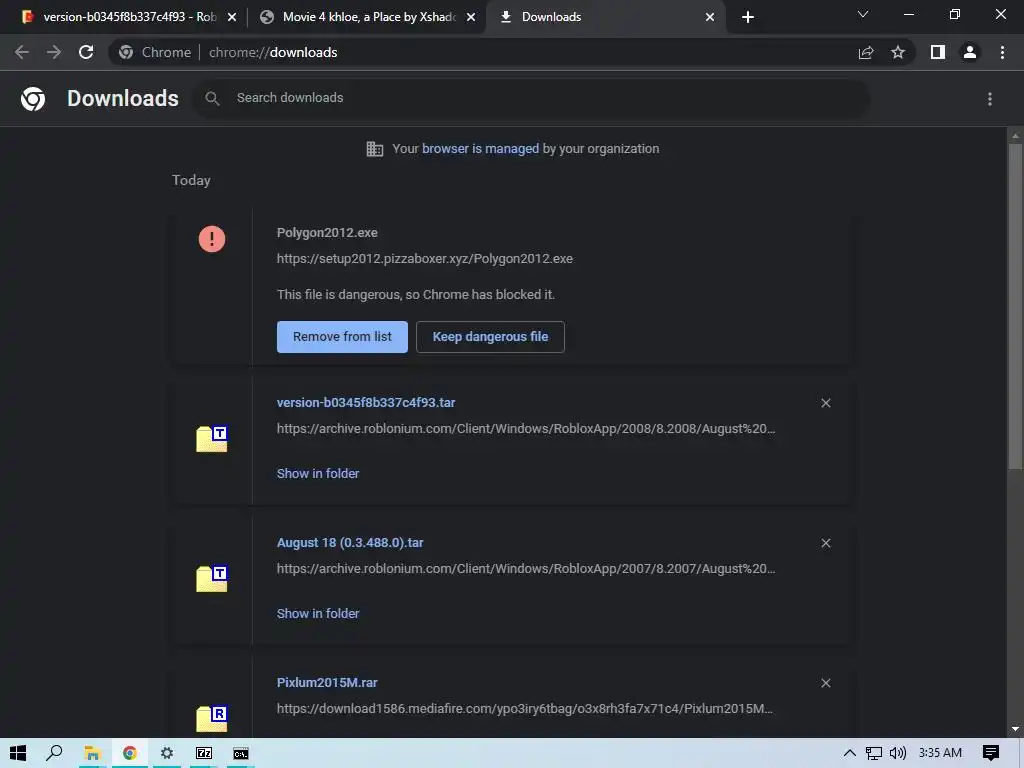Open the share this page icon
Image resolution: width=1024 pixels, height=768 pixels.
pyautogui.click(x=866, y=52)
